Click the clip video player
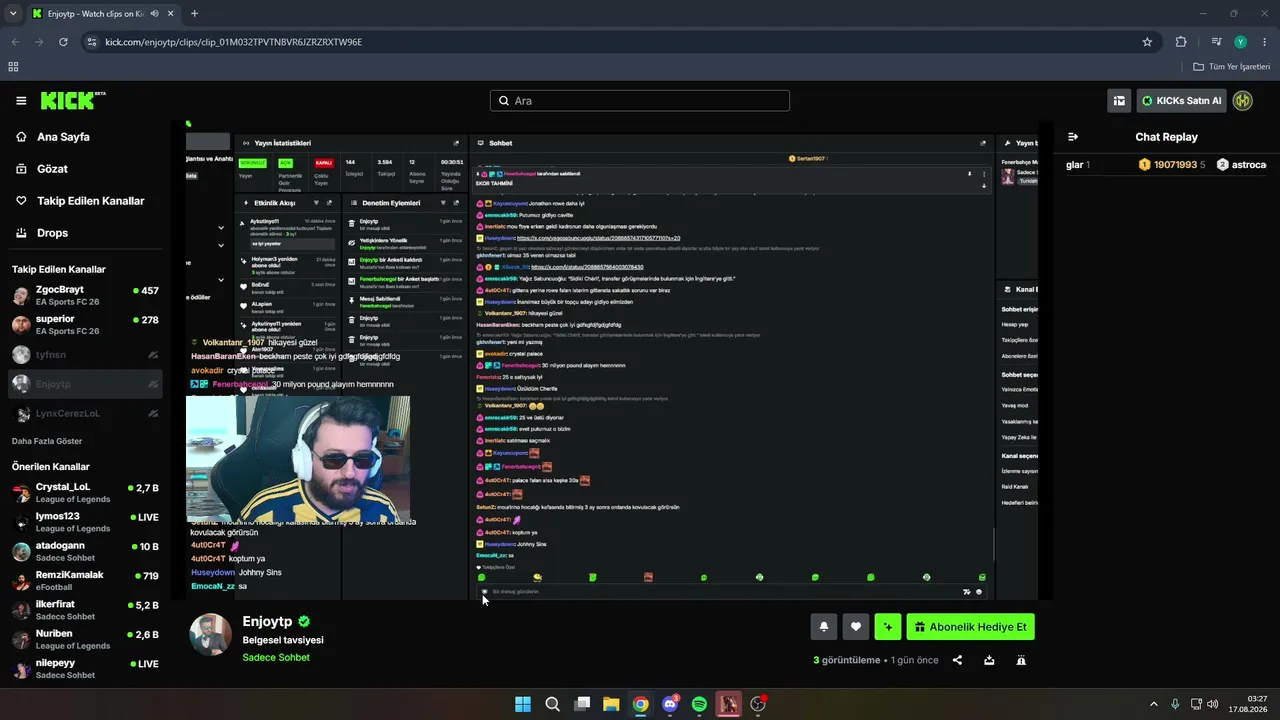Screen dimensions: 1280x720 [612, 361]
